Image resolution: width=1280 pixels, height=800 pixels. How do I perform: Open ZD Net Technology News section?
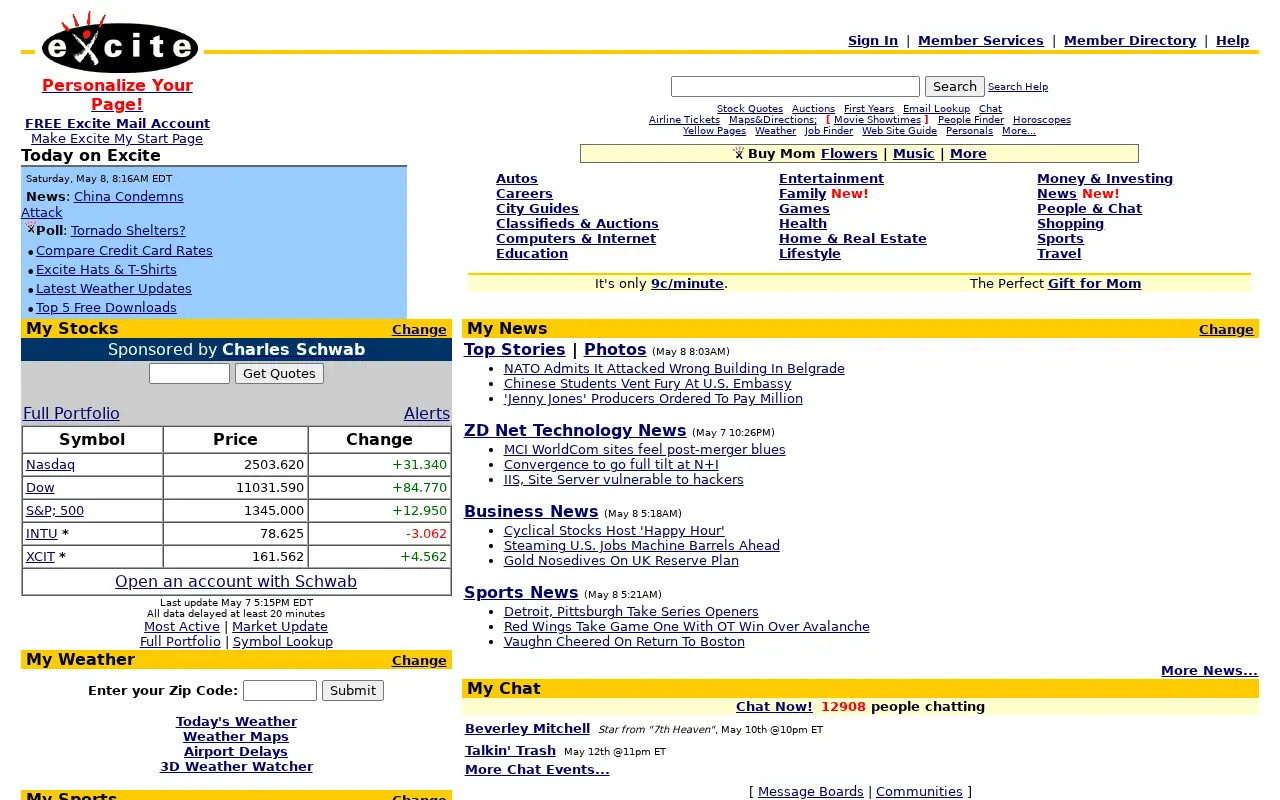click(x=575, y=431)
